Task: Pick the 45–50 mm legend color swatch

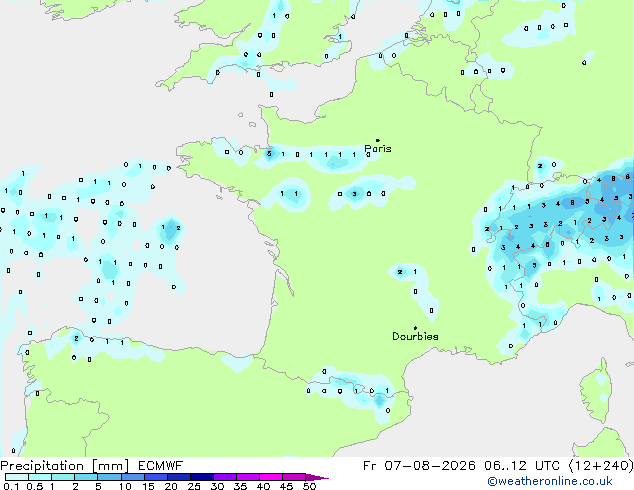Action: [294, 477]
